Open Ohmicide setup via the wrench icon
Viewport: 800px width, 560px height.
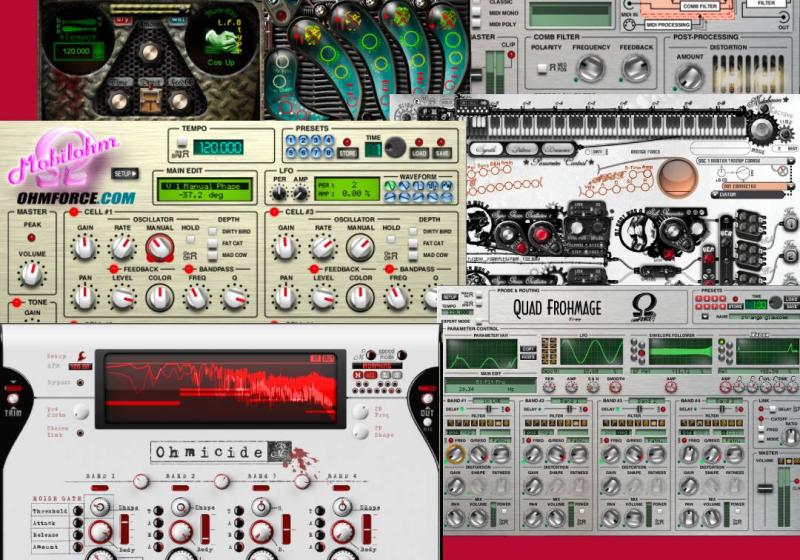(81, 356)
